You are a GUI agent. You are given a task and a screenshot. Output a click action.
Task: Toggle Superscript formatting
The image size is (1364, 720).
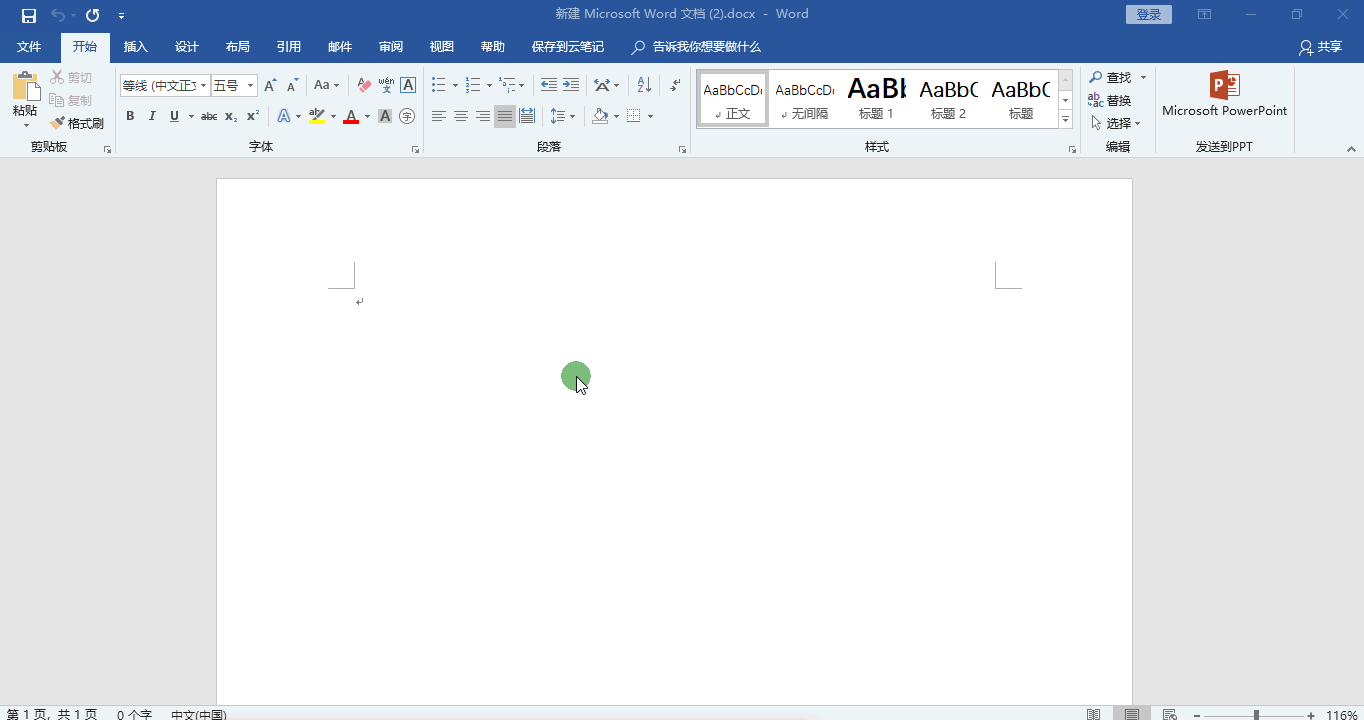[253, 116]
